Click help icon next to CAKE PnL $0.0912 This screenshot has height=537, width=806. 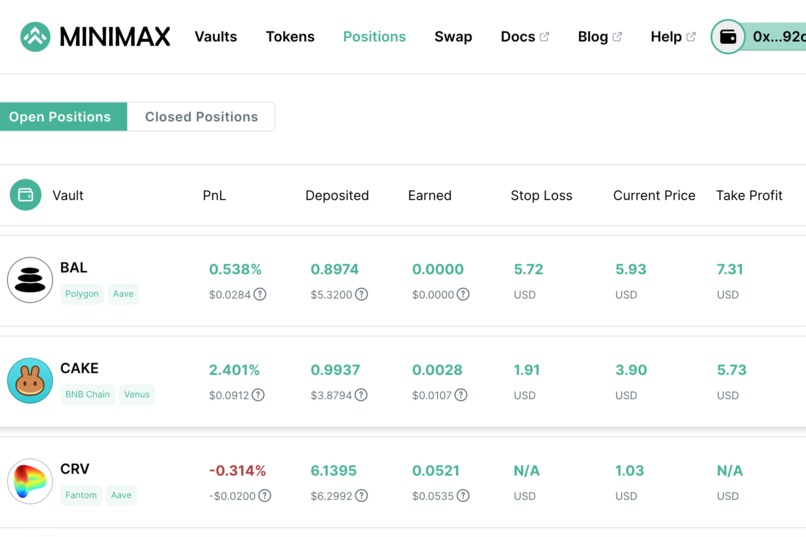[258, 395]
